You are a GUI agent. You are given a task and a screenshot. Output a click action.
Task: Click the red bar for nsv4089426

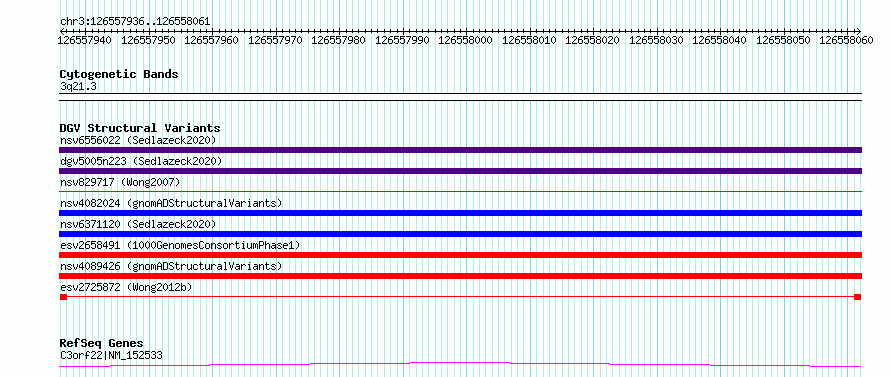click(460, 276)
